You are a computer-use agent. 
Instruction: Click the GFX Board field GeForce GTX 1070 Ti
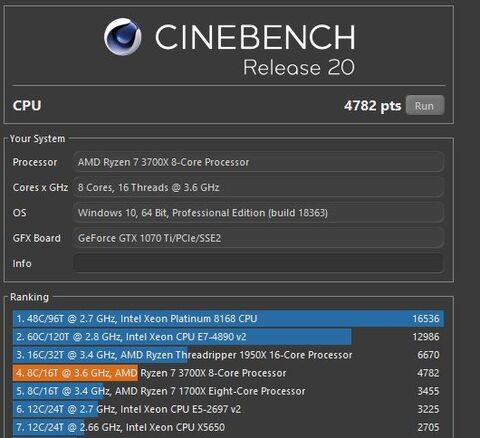click(258, 238)
